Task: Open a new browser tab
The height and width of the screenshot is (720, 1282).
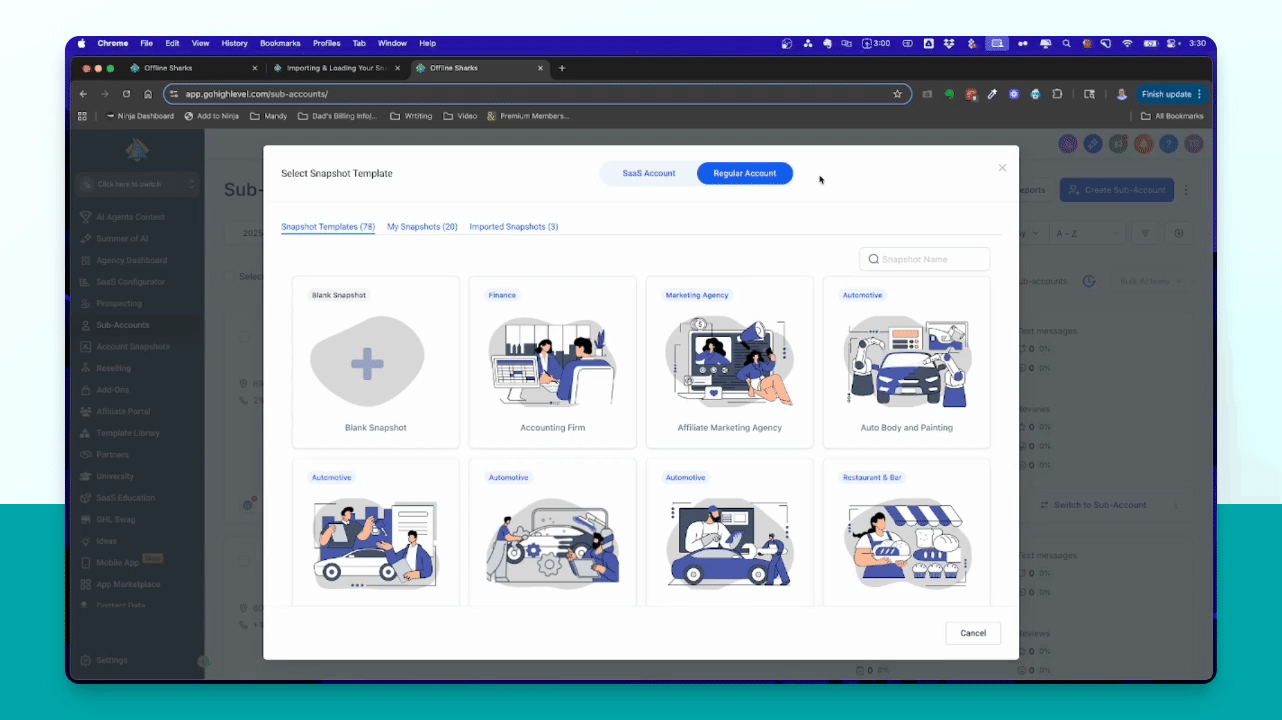Action: (x=562, y=68)
